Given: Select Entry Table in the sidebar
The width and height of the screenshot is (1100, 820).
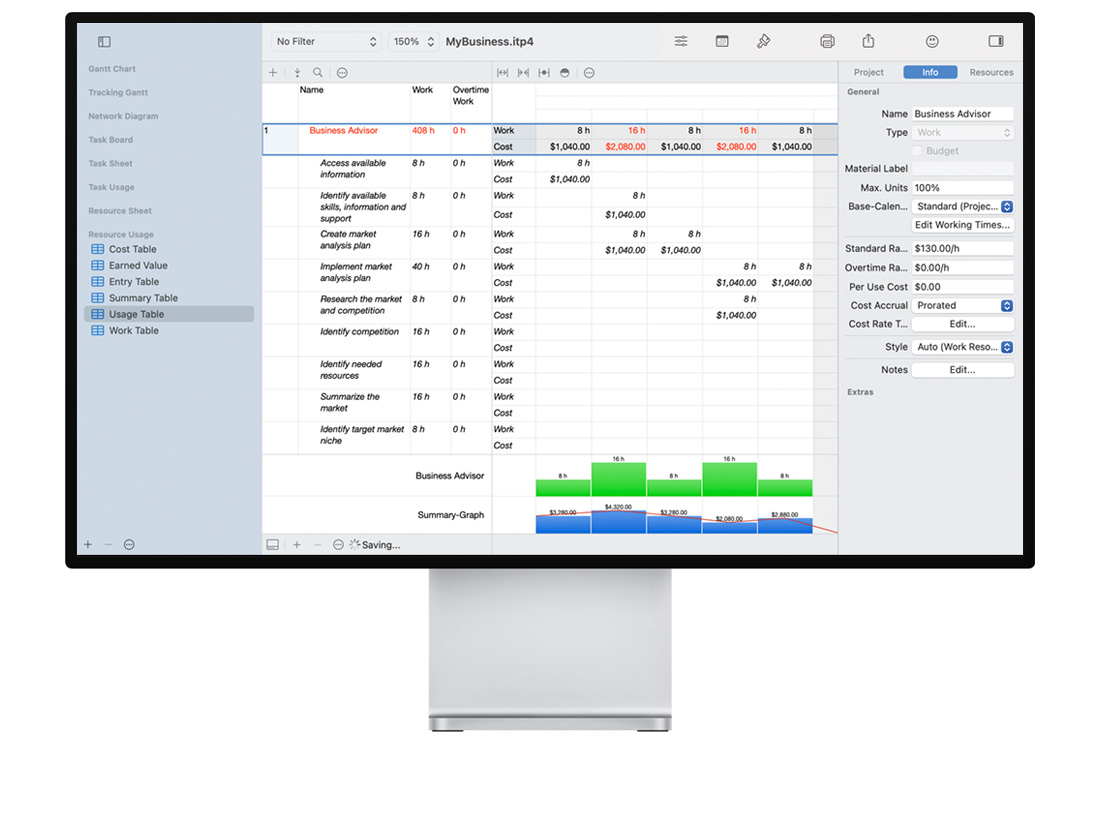Looking at the screenshot, I should [169, 281].
